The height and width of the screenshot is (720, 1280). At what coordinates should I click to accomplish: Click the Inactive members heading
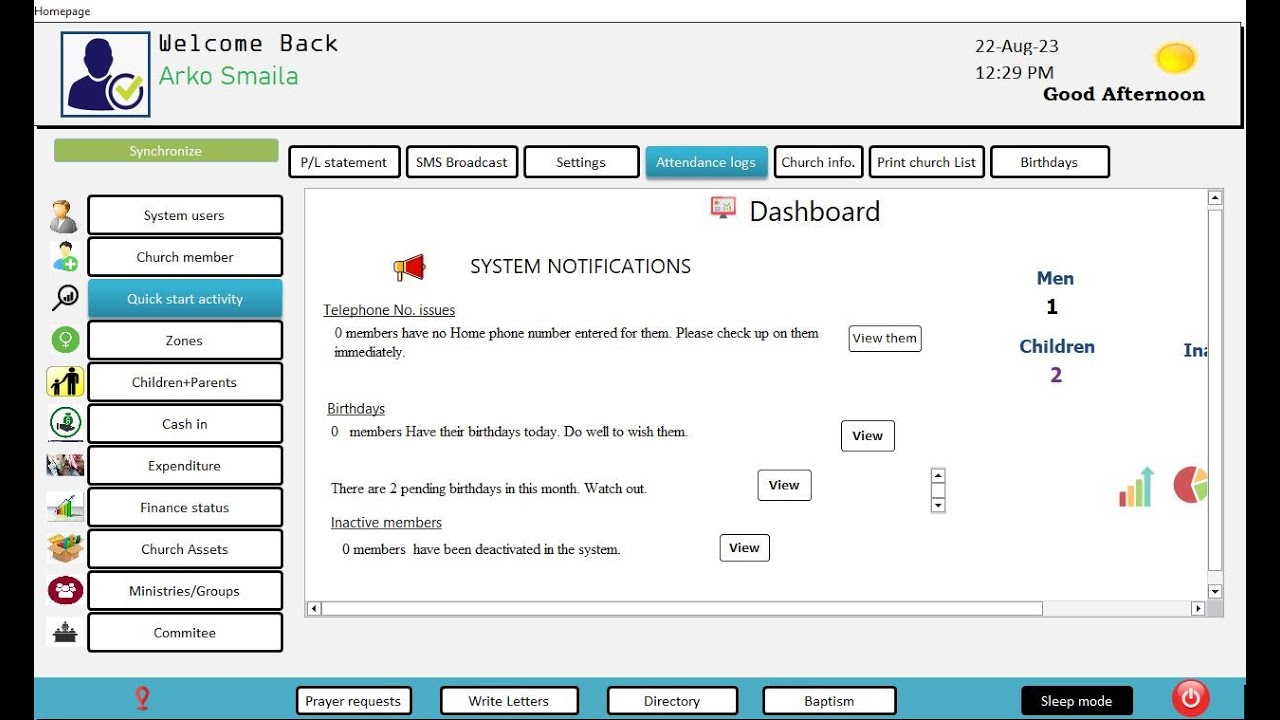tap(386, 522)
